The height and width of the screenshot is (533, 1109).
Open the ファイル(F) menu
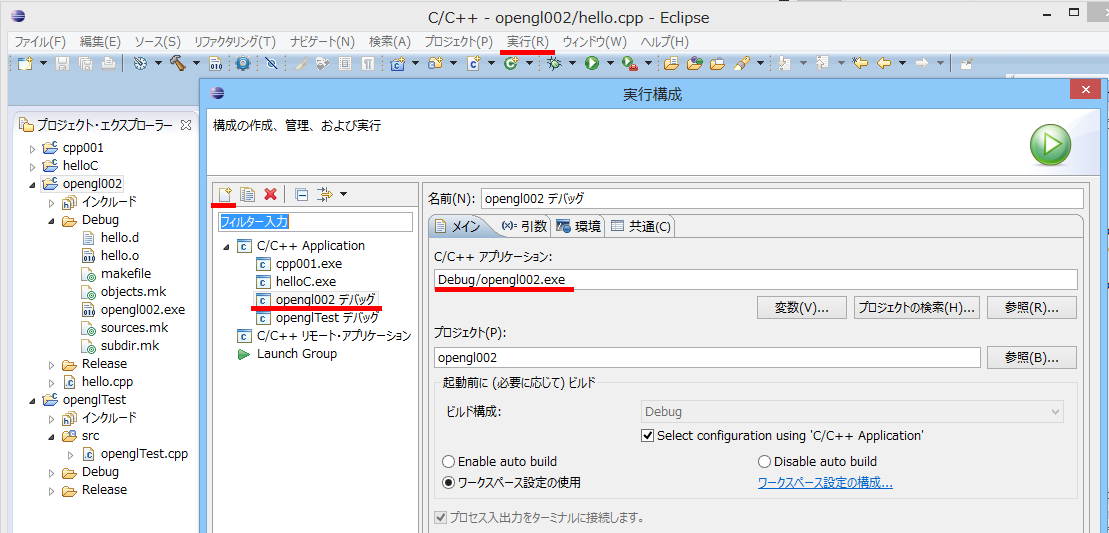coord(40,42)
